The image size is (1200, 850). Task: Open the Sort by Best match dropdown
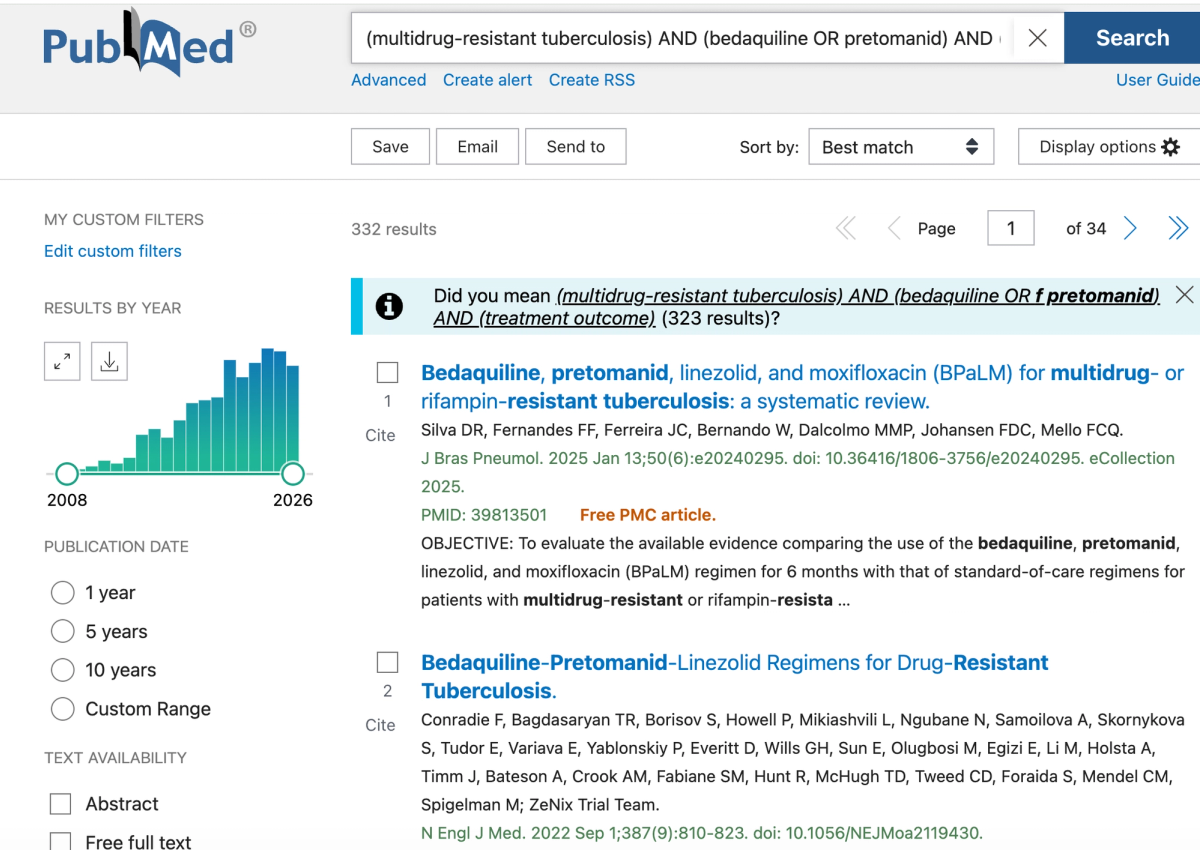[901, 147]
